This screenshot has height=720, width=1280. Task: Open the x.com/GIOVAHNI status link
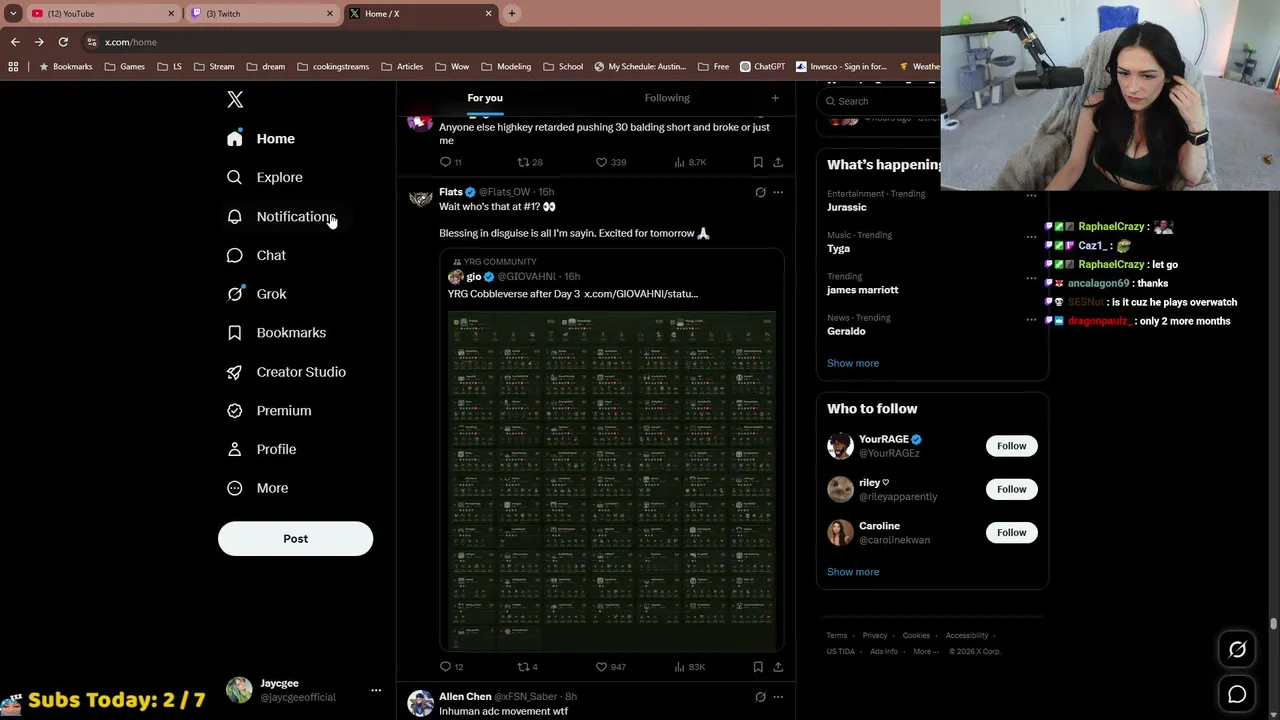(x=641, y=294)
